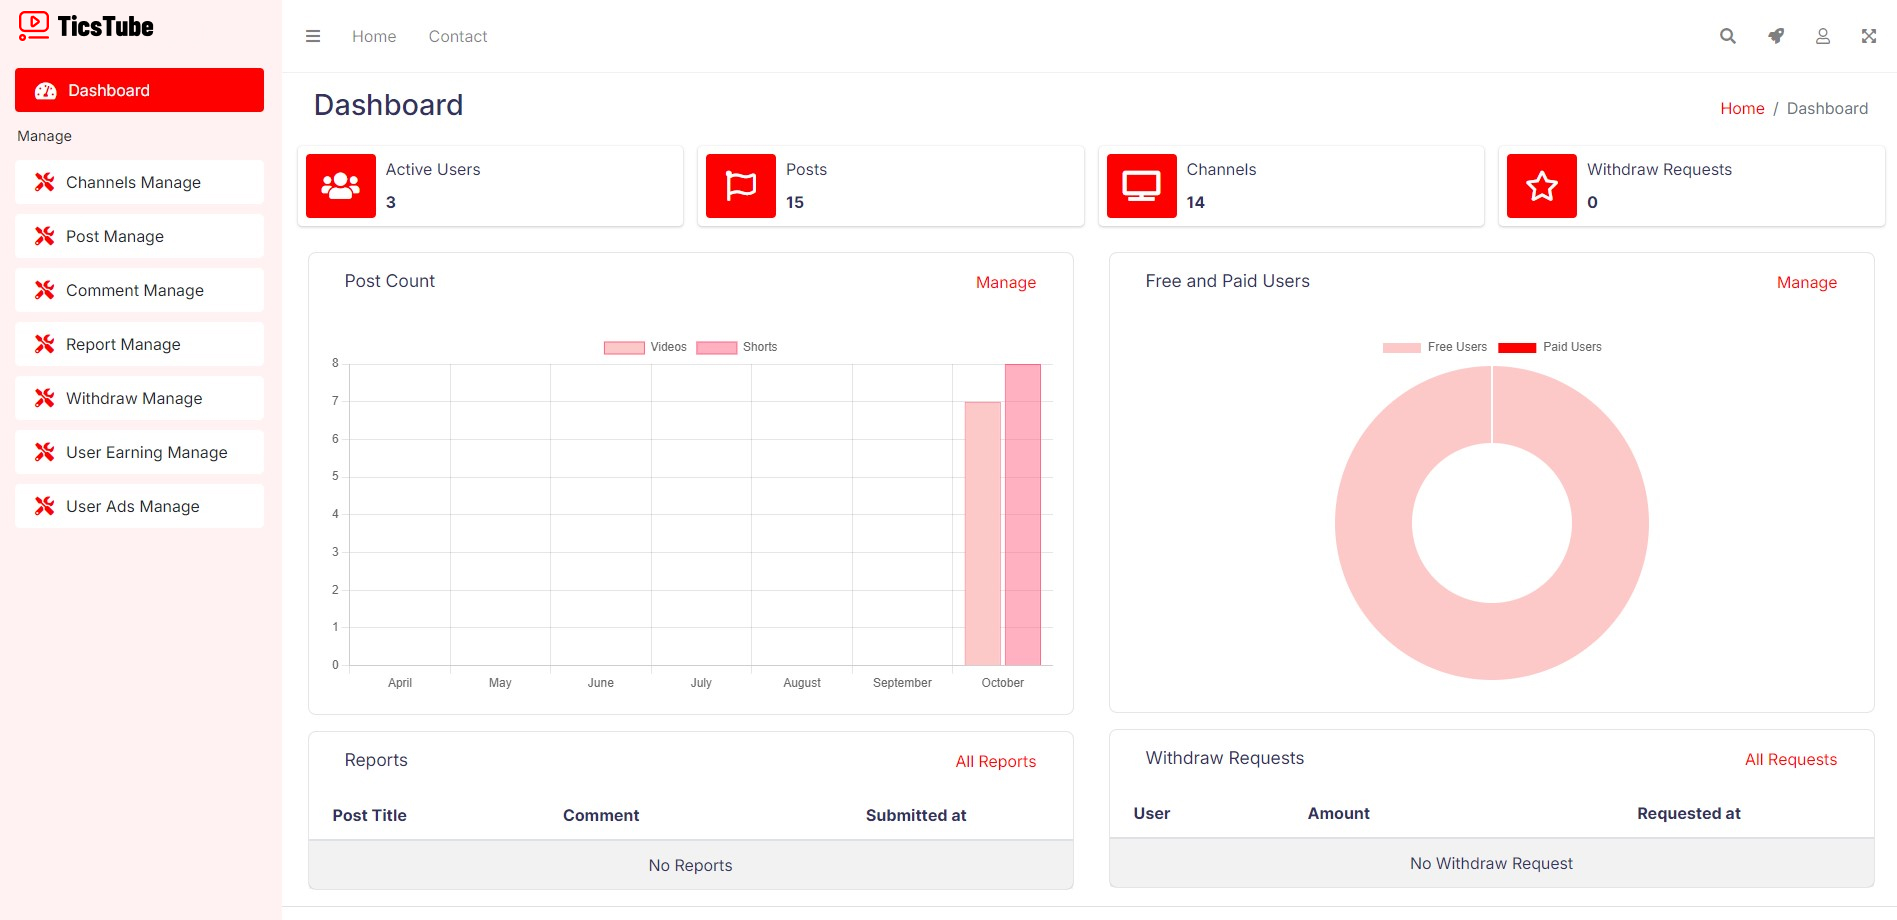Click the TicsTube logo
This screenshot has width=1897, height=920.
pyautogui.click(x=87, y=26)
